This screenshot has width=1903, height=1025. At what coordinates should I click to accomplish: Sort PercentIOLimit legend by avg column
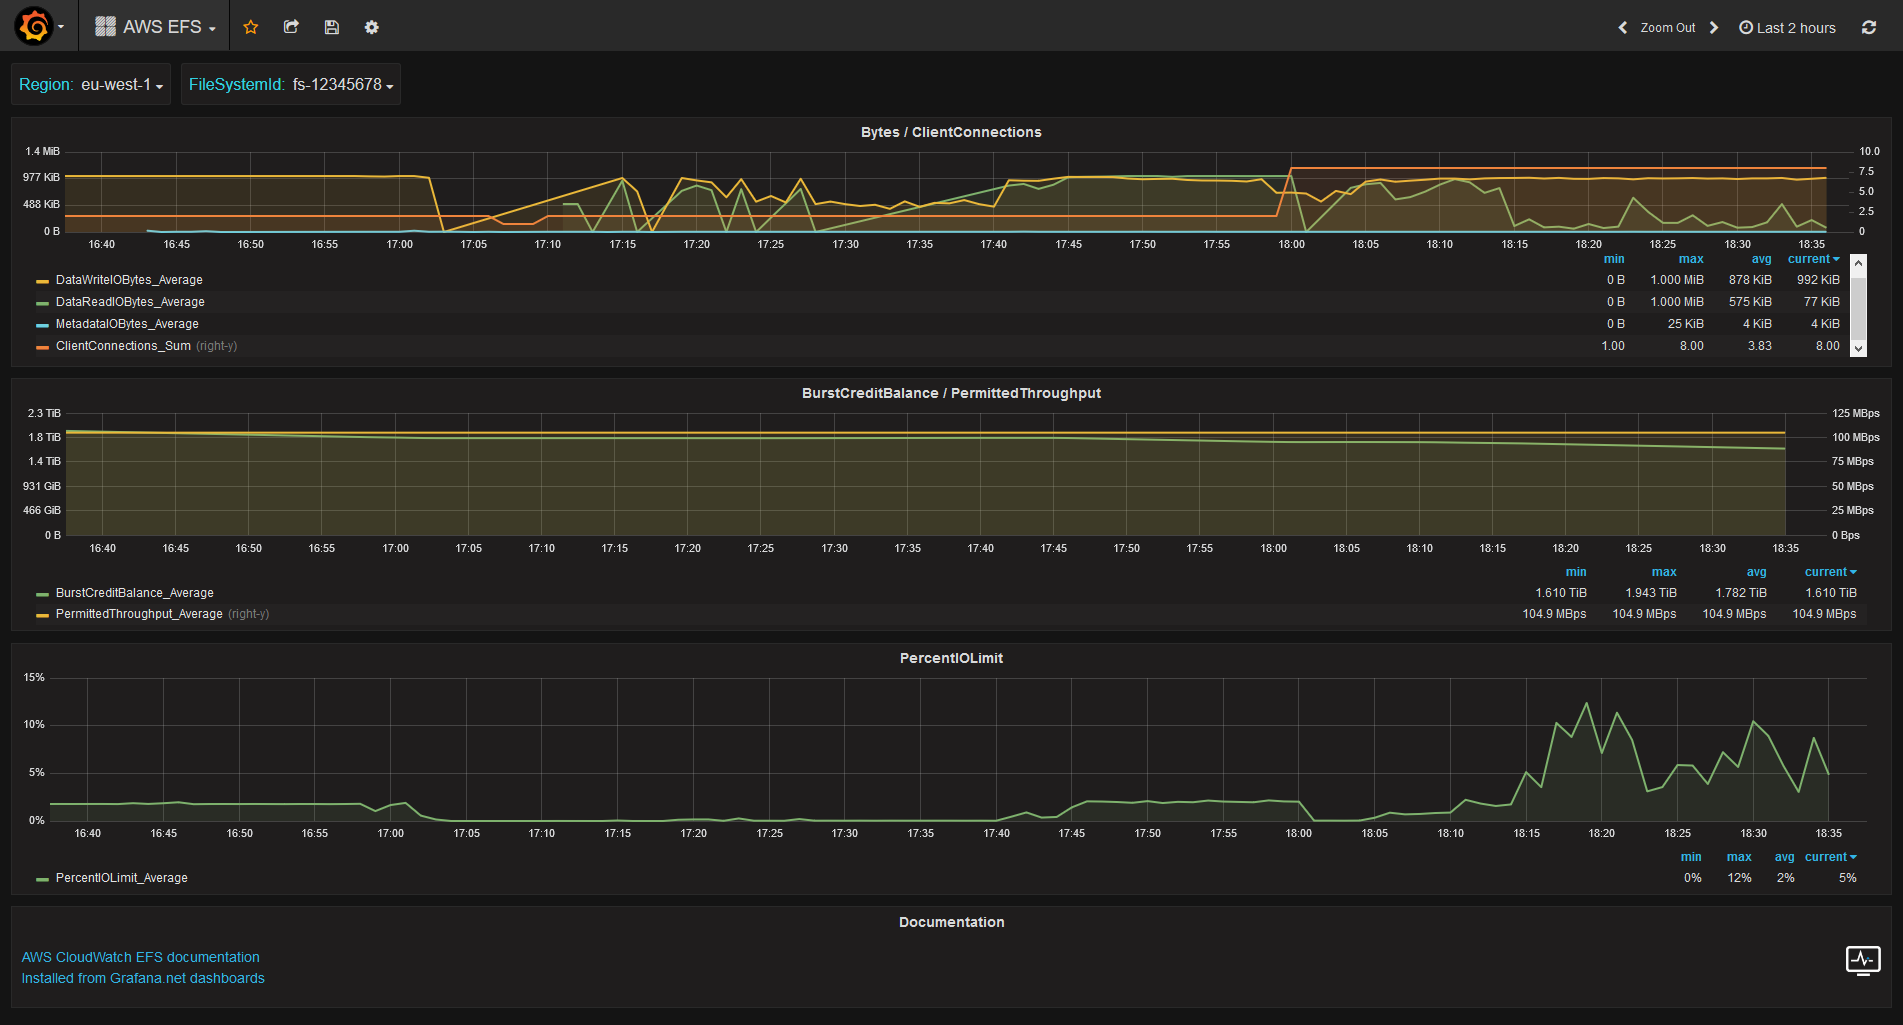tap(1785, 857)
